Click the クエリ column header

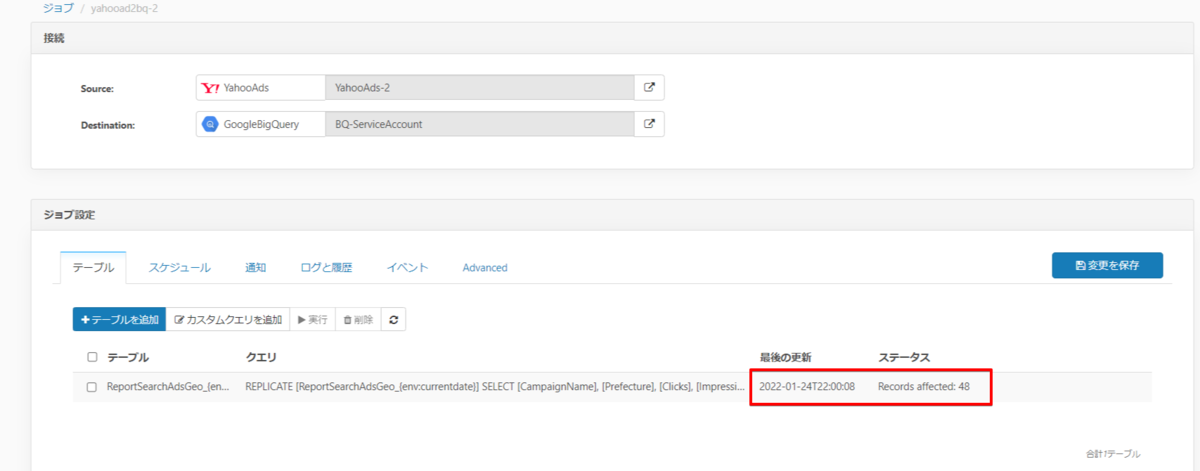pyautogui.click(x=261, y=357)
